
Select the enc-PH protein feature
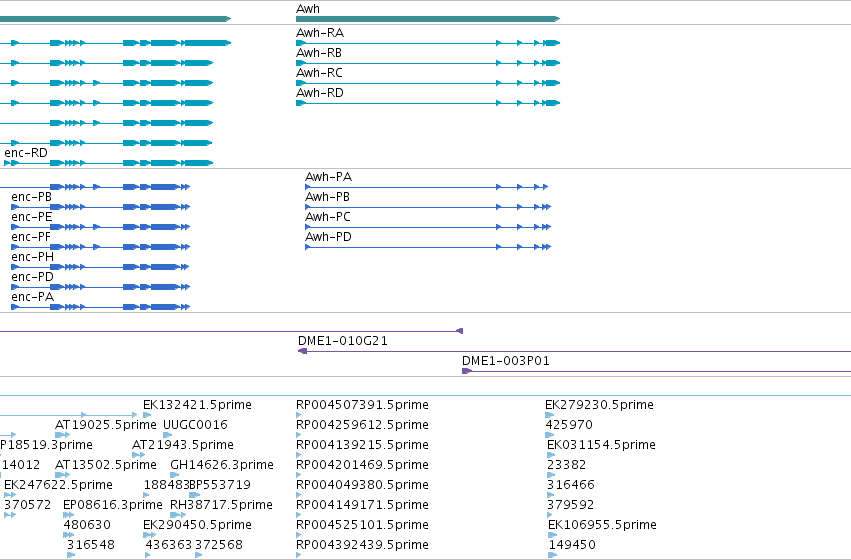pyautogui.click(x=100, y=267)
